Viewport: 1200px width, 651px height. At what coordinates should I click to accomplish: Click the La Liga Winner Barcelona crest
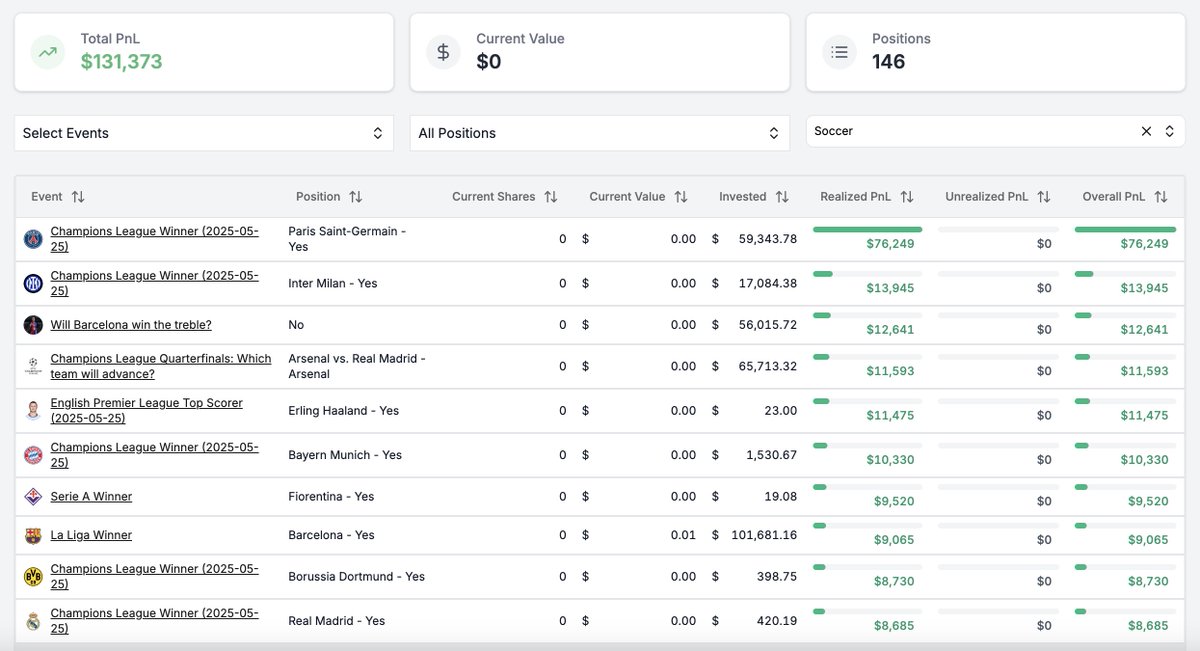[33, 536]
